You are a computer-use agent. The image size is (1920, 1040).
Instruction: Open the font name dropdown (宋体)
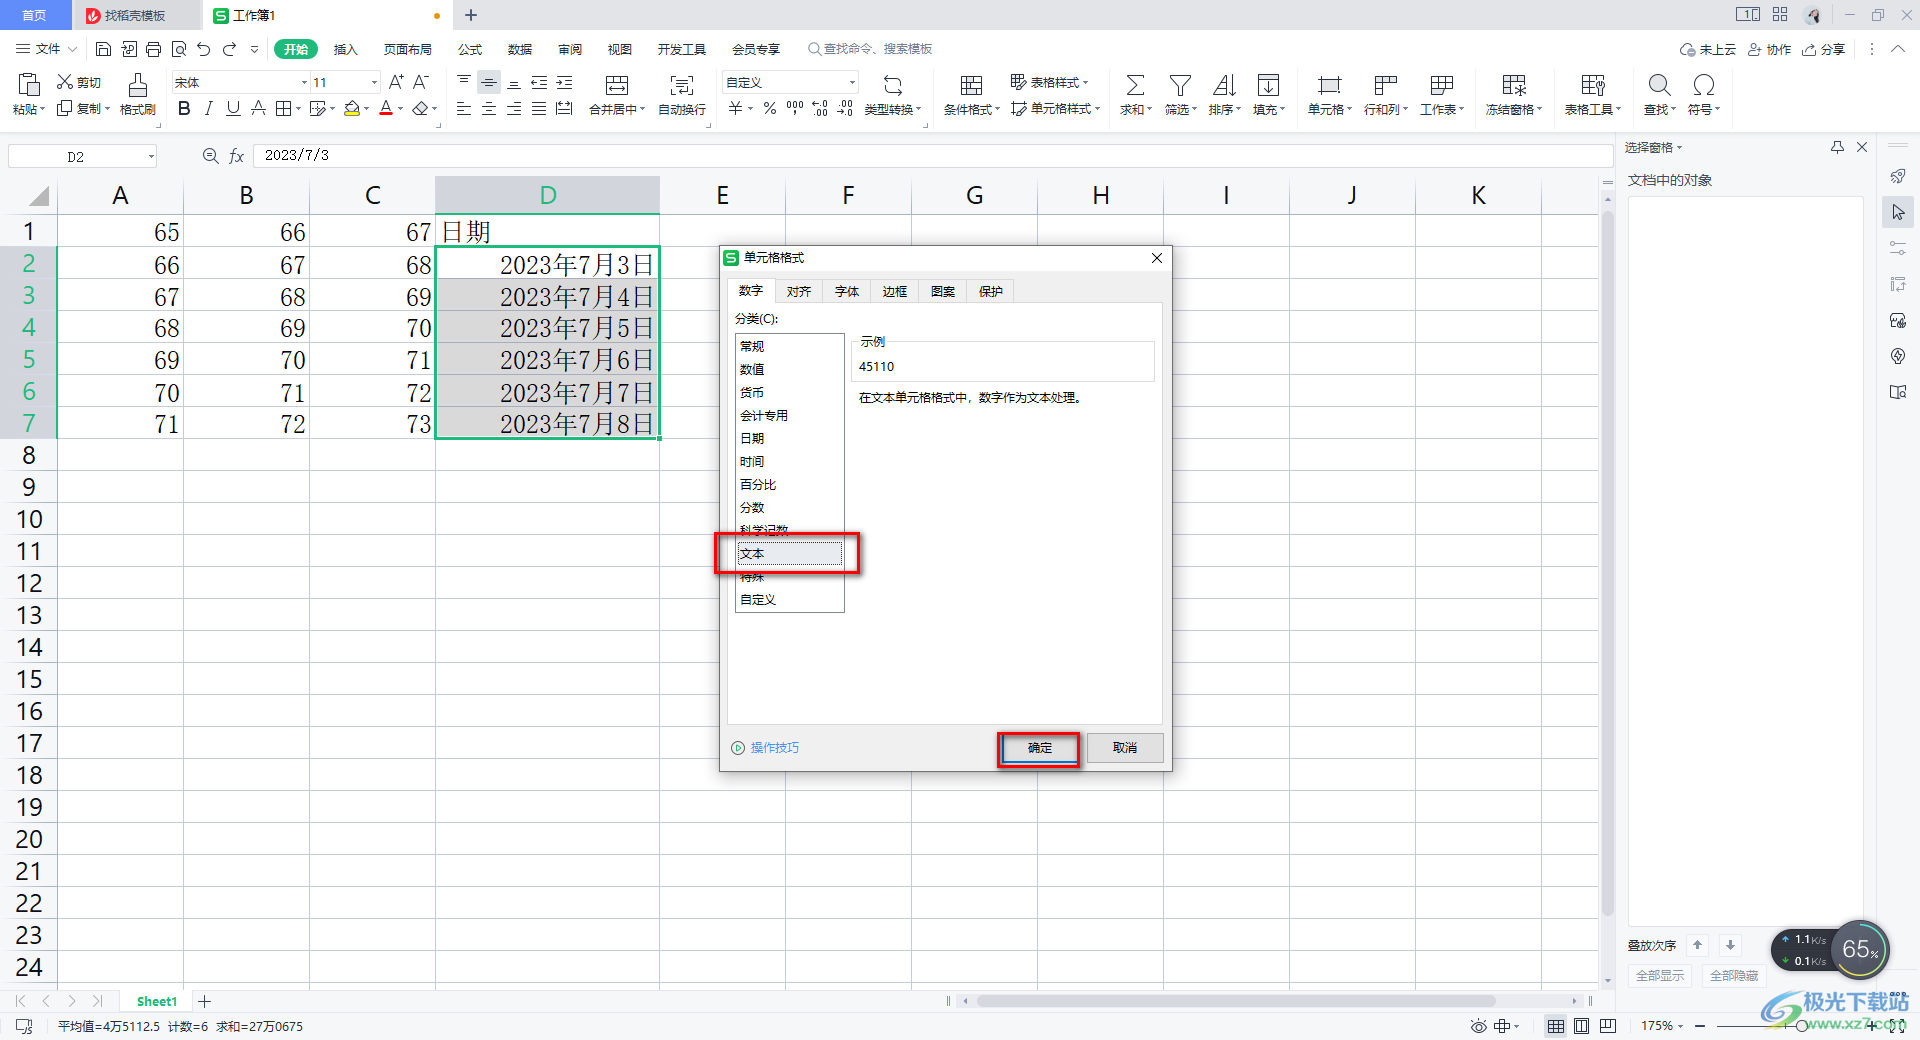click(304, 82)
